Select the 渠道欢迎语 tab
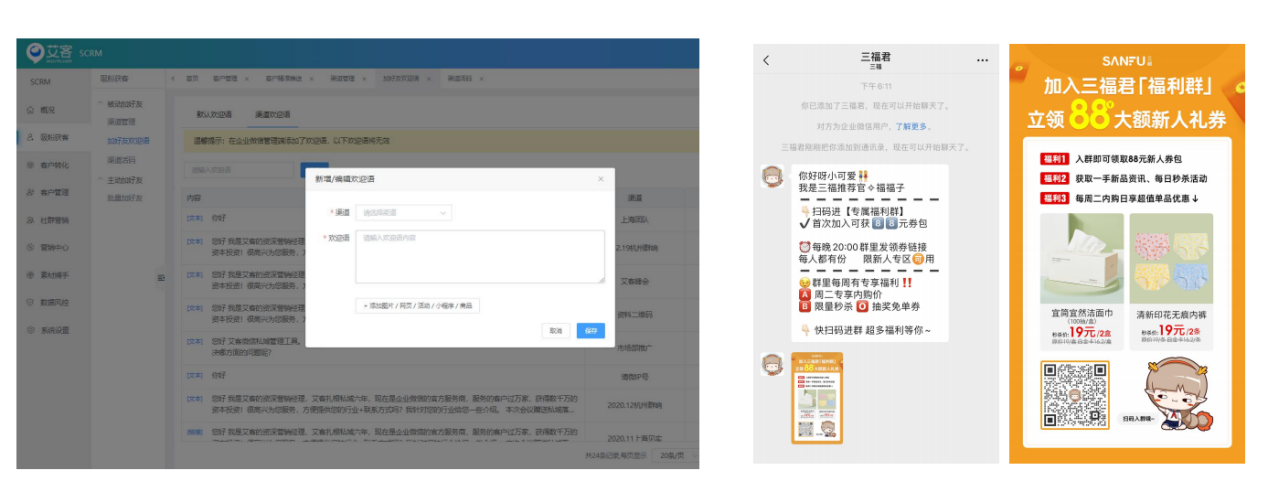 [x=272, y=115]
